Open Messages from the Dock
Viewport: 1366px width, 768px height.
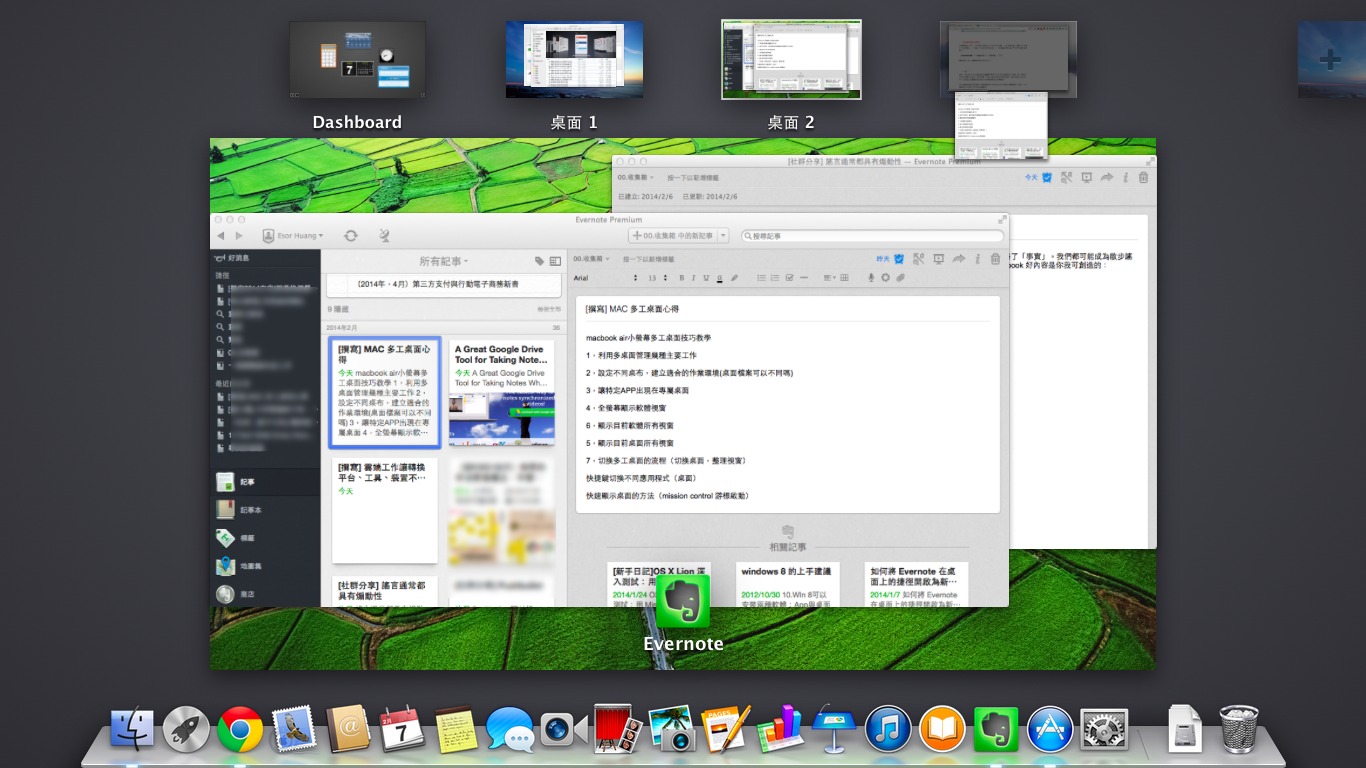(510, 730)
